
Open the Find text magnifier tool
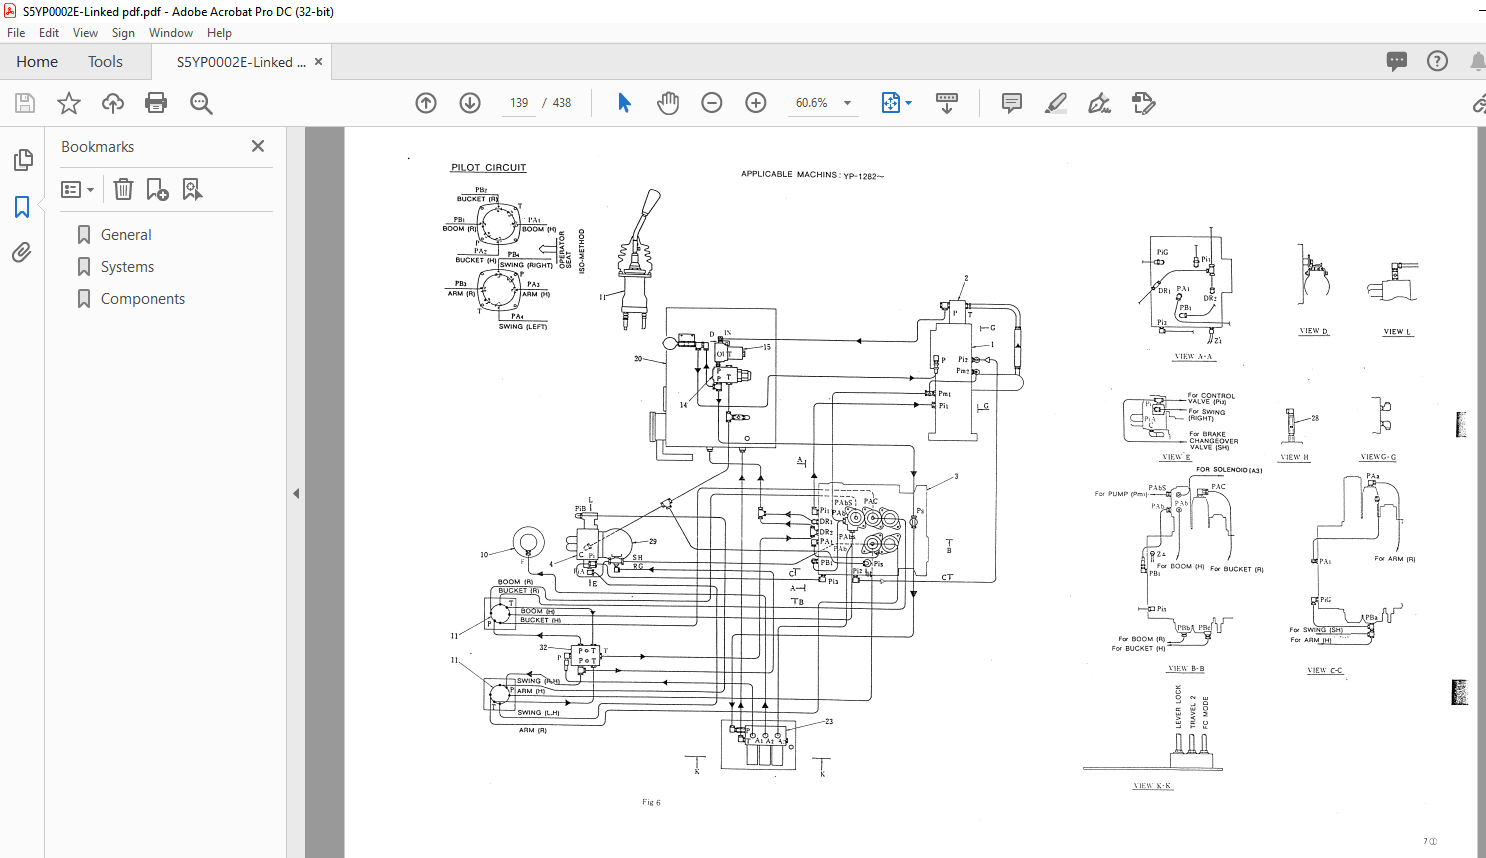(201, 103)
